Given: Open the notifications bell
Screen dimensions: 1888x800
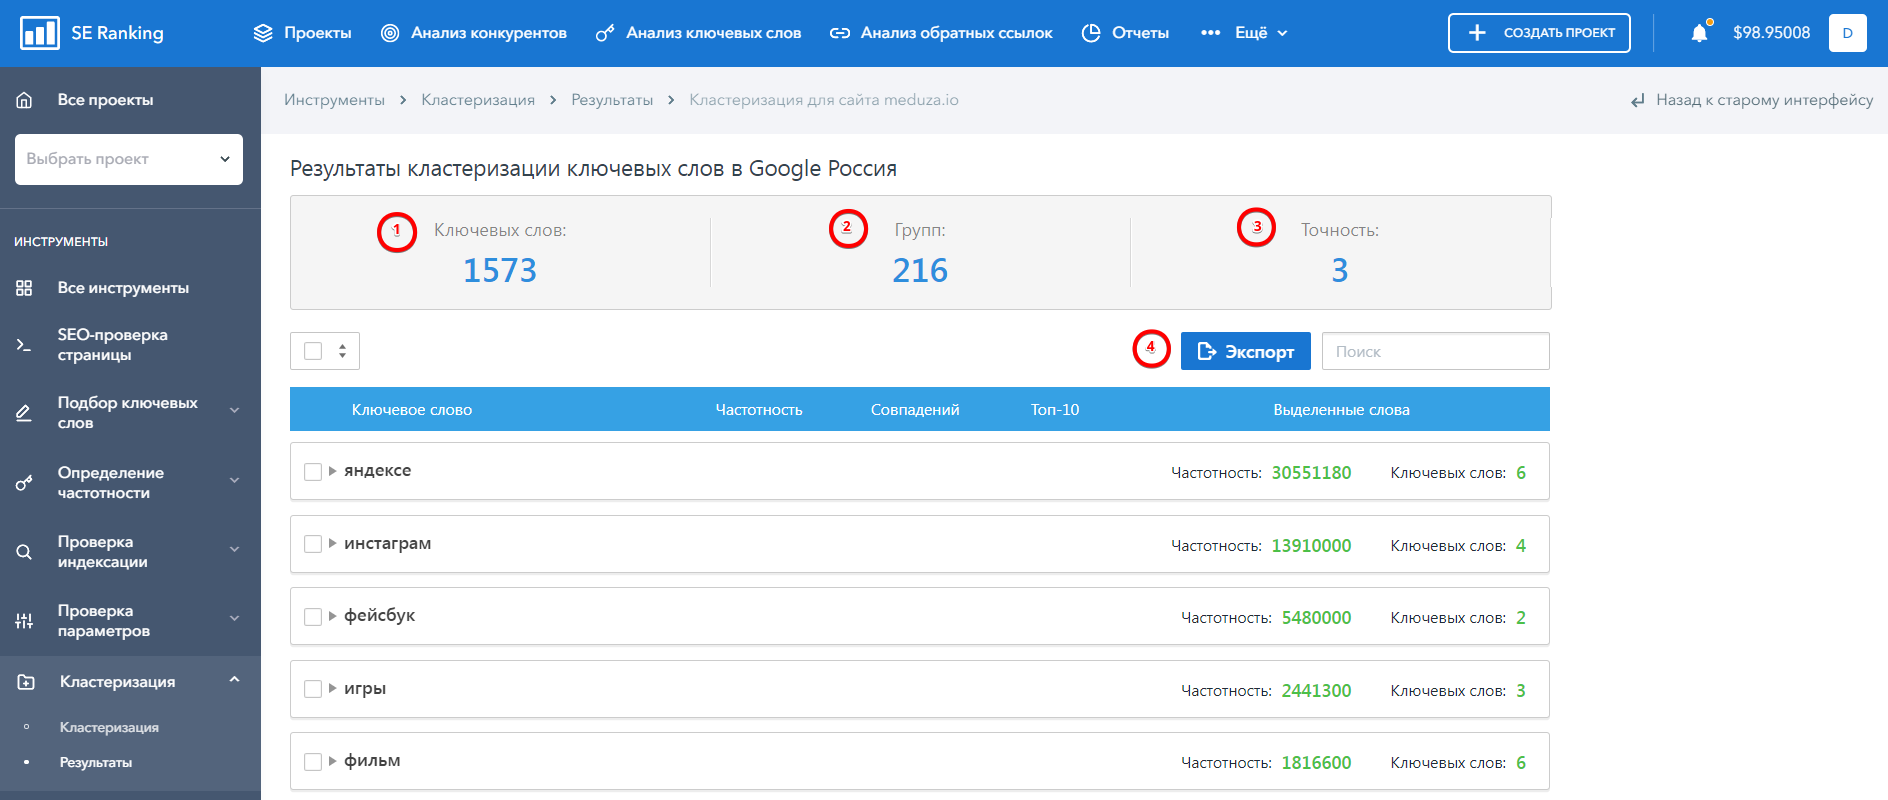Looking at the screenshot, I should pyautogui.click(x=1699, y=33).
